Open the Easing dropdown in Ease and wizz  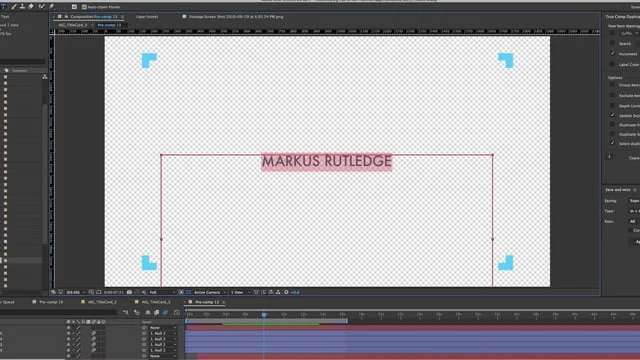[634, 200]
